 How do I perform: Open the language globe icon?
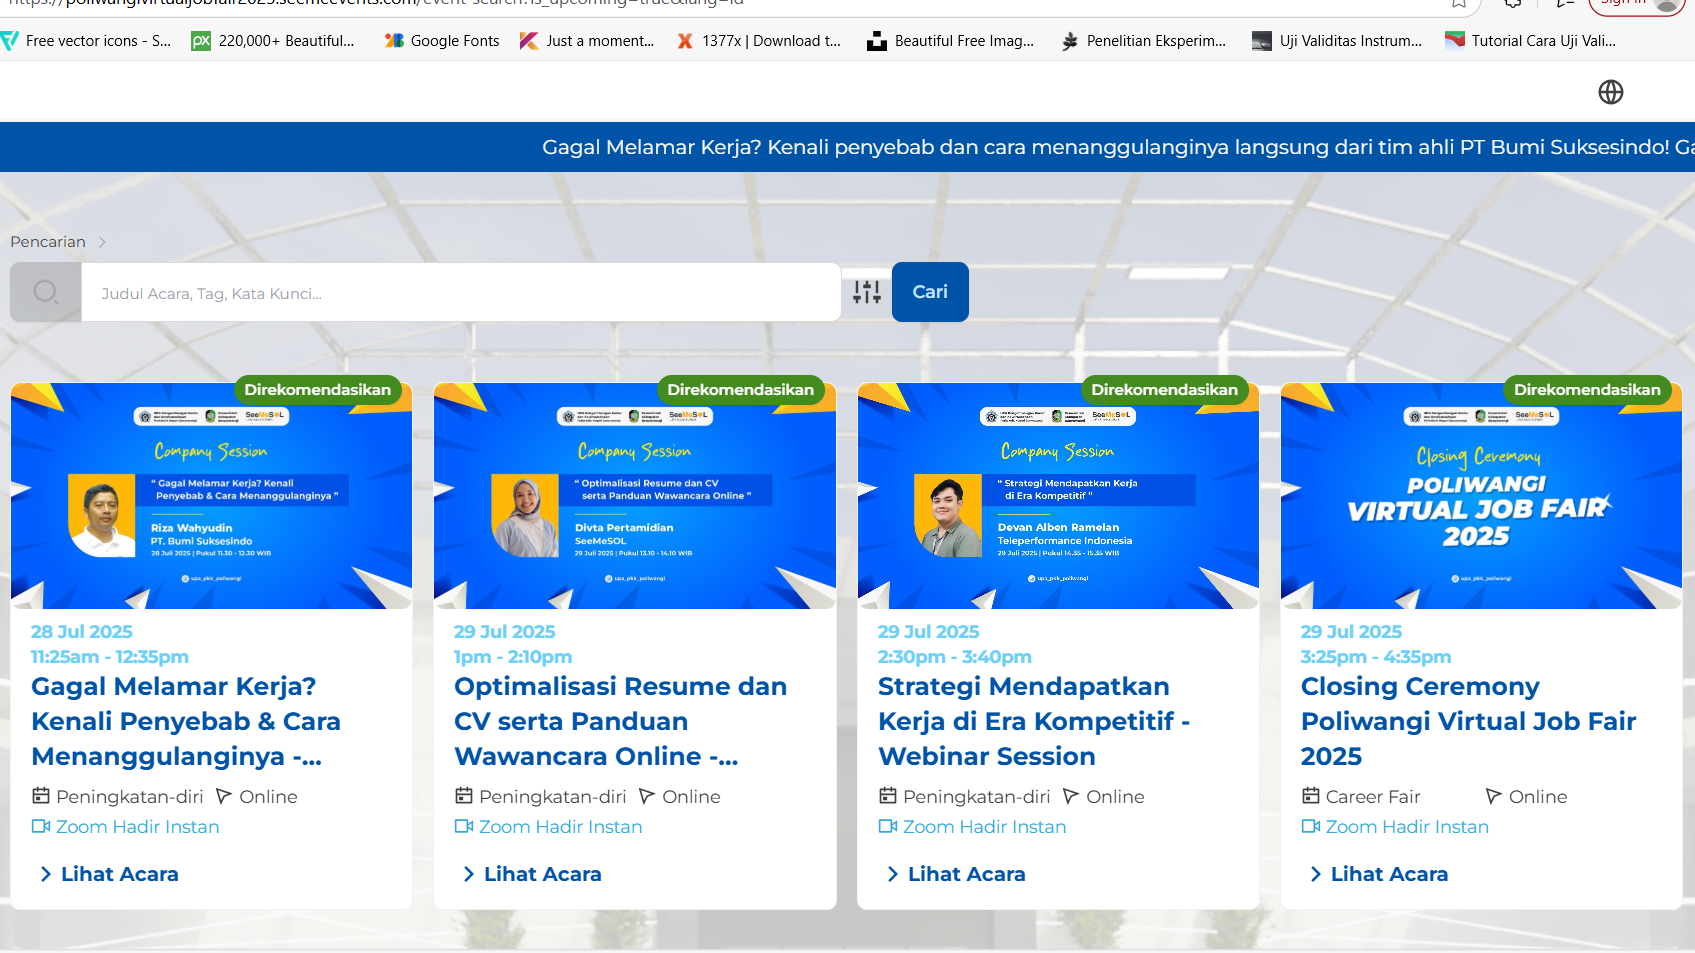click(1610, 92)
